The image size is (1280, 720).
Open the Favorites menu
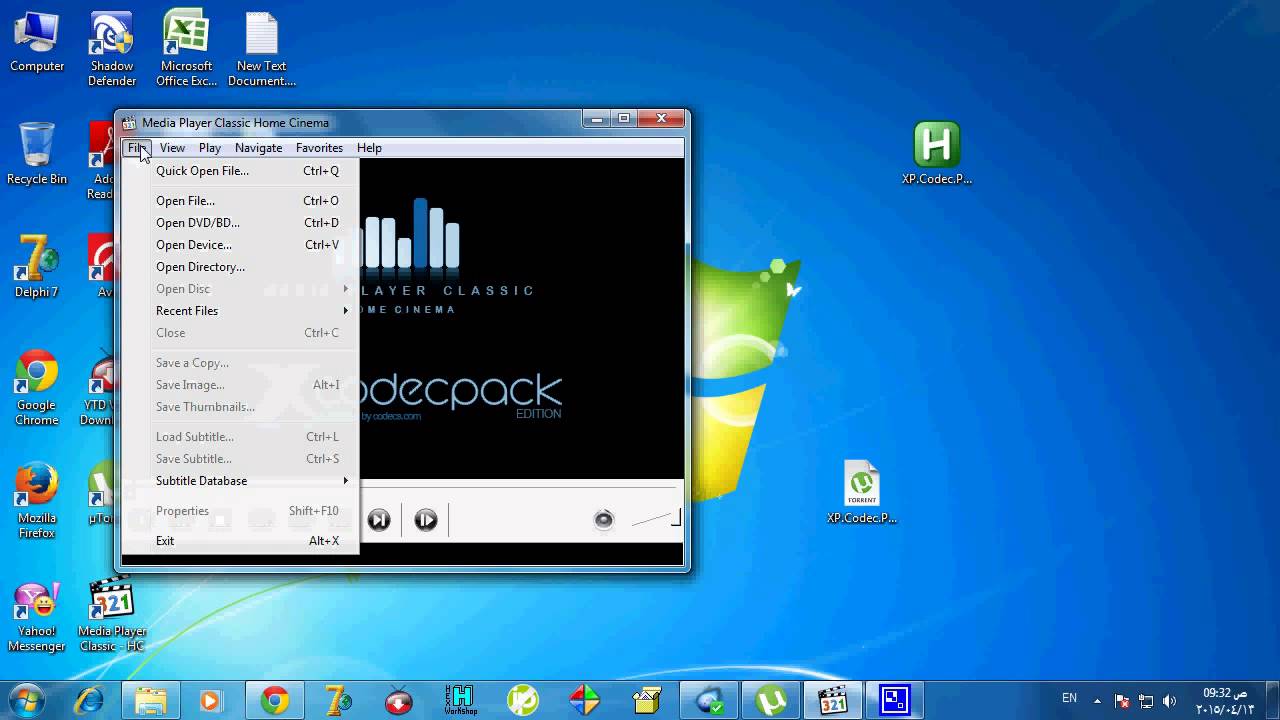(319, 148)
